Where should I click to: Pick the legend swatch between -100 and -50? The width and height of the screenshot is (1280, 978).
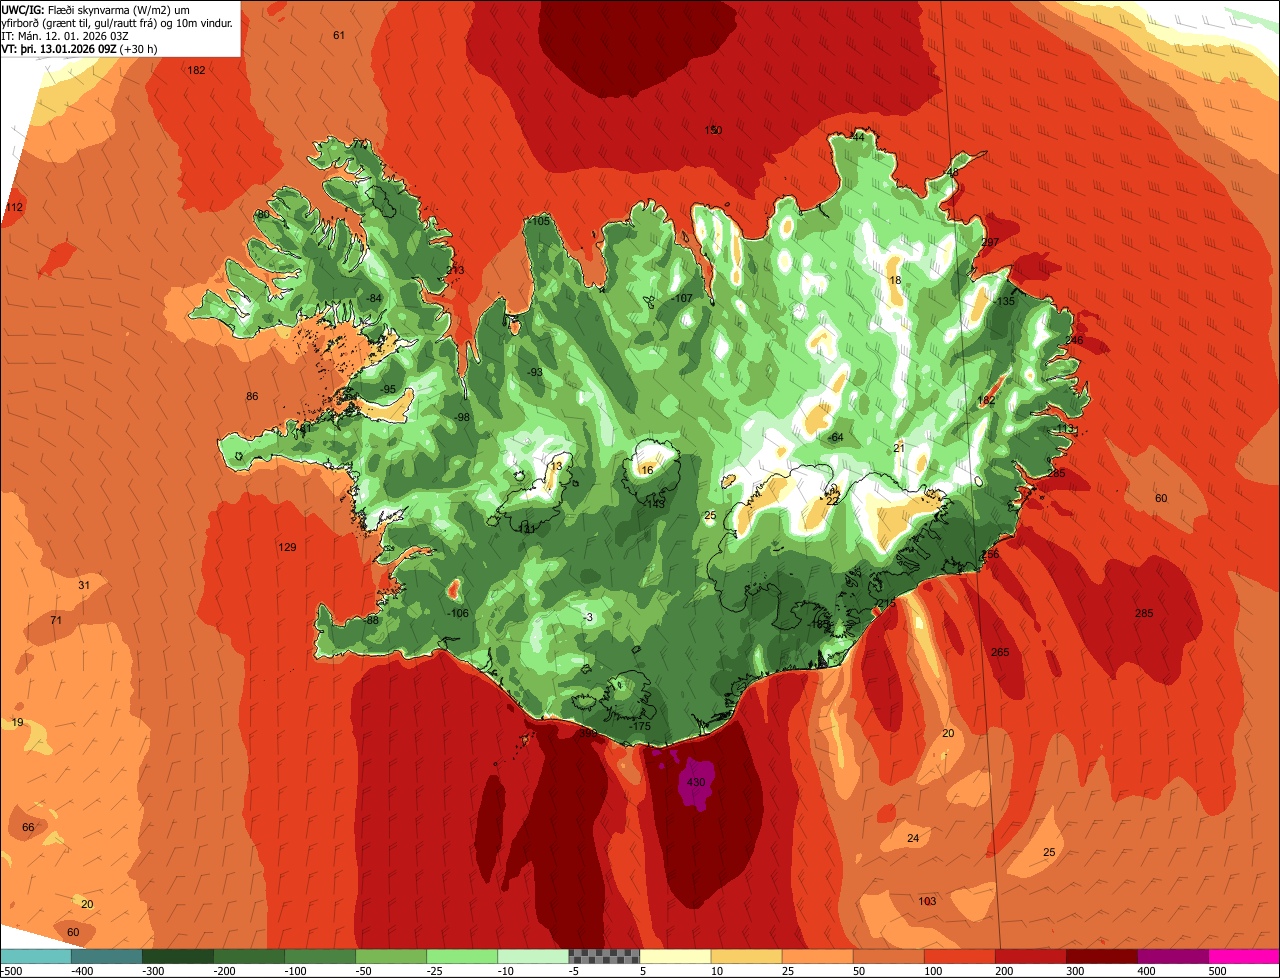(x=320, y=956)
